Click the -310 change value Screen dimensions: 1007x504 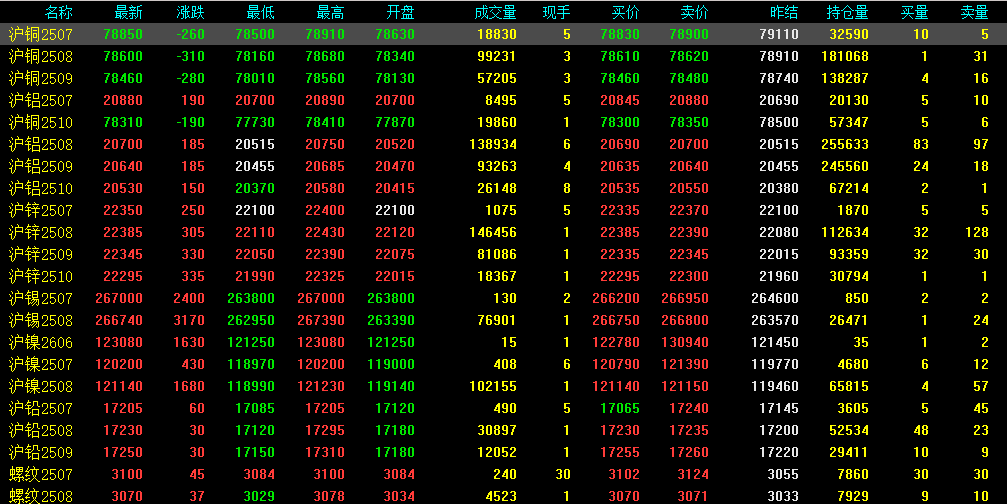click(x=190, y=56)
